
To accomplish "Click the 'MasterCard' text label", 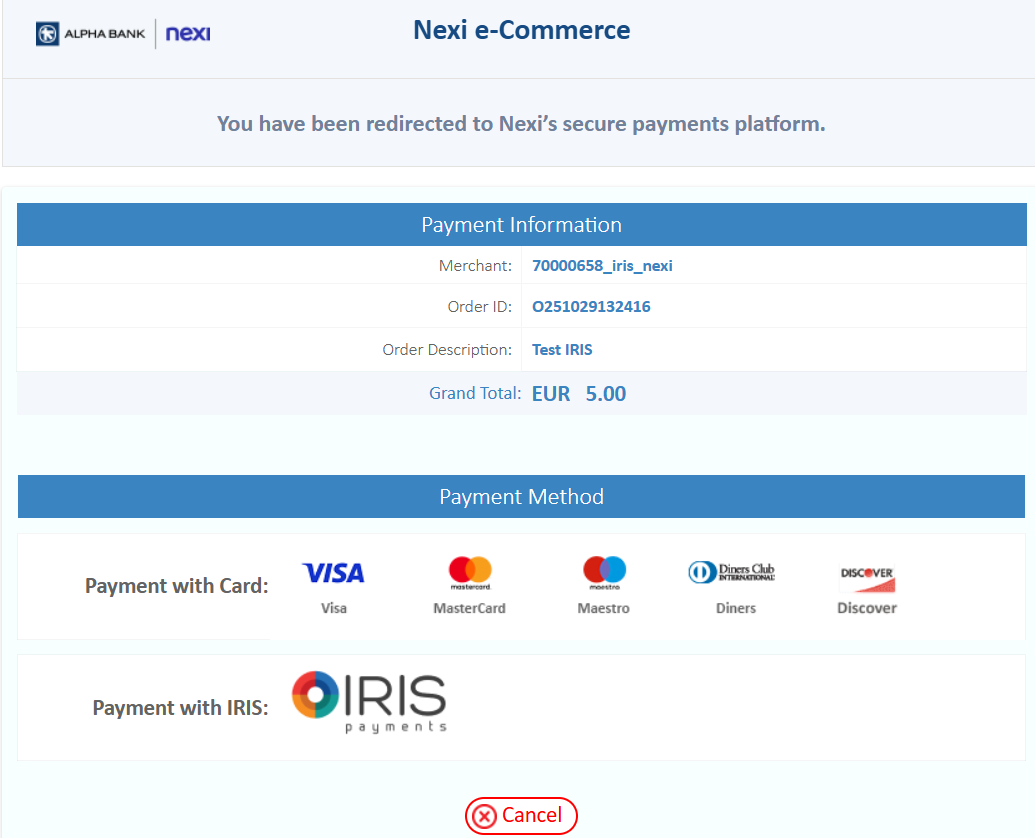I will (x=469, y=608).
